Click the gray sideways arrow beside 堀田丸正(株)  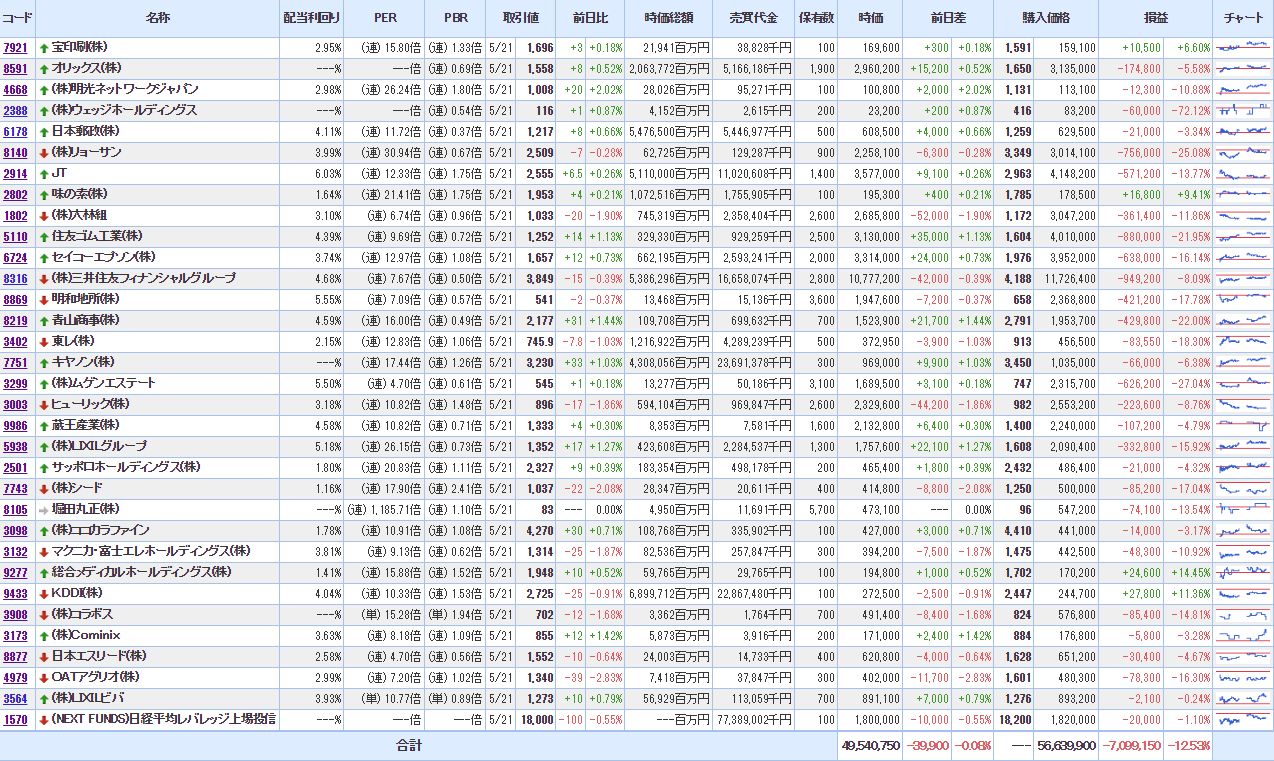(43, 509)
